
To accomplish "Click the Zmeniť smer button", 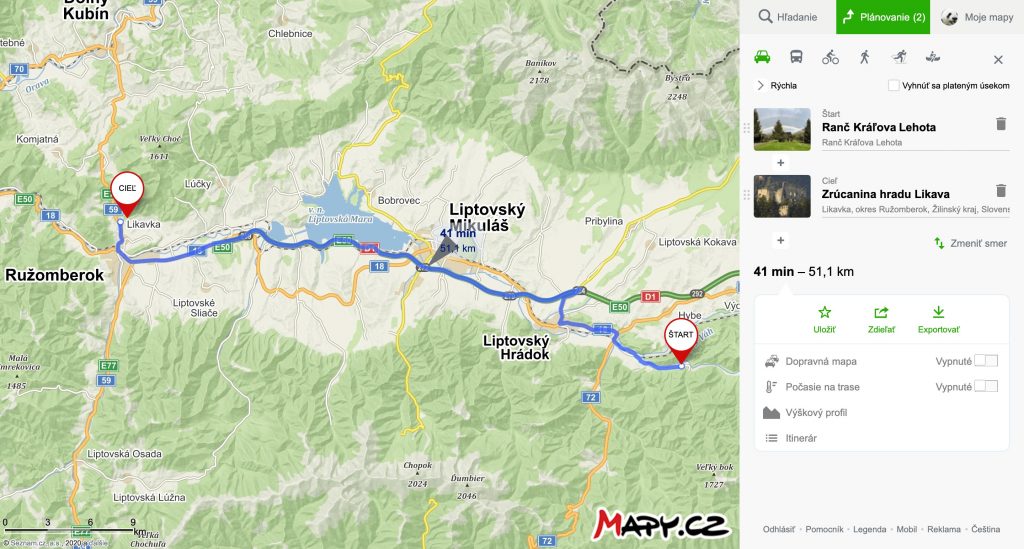I will 970,243.
